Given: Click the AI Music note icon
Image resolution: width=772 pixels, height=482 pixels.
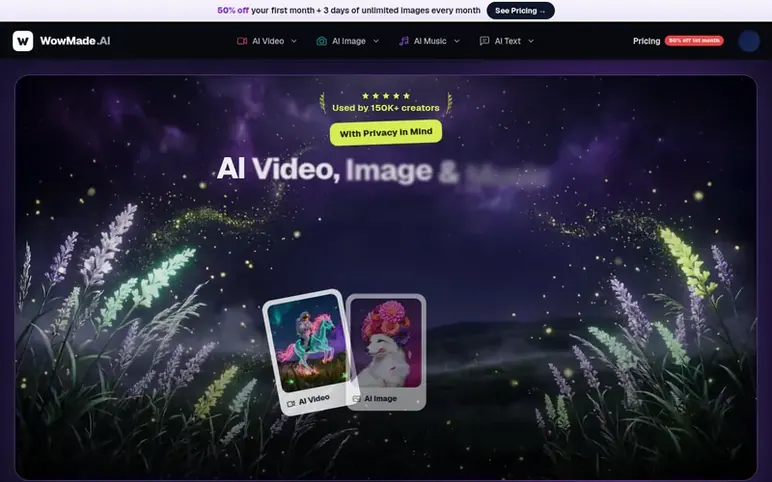Looking at the screenshot, I should coord(404,41).
